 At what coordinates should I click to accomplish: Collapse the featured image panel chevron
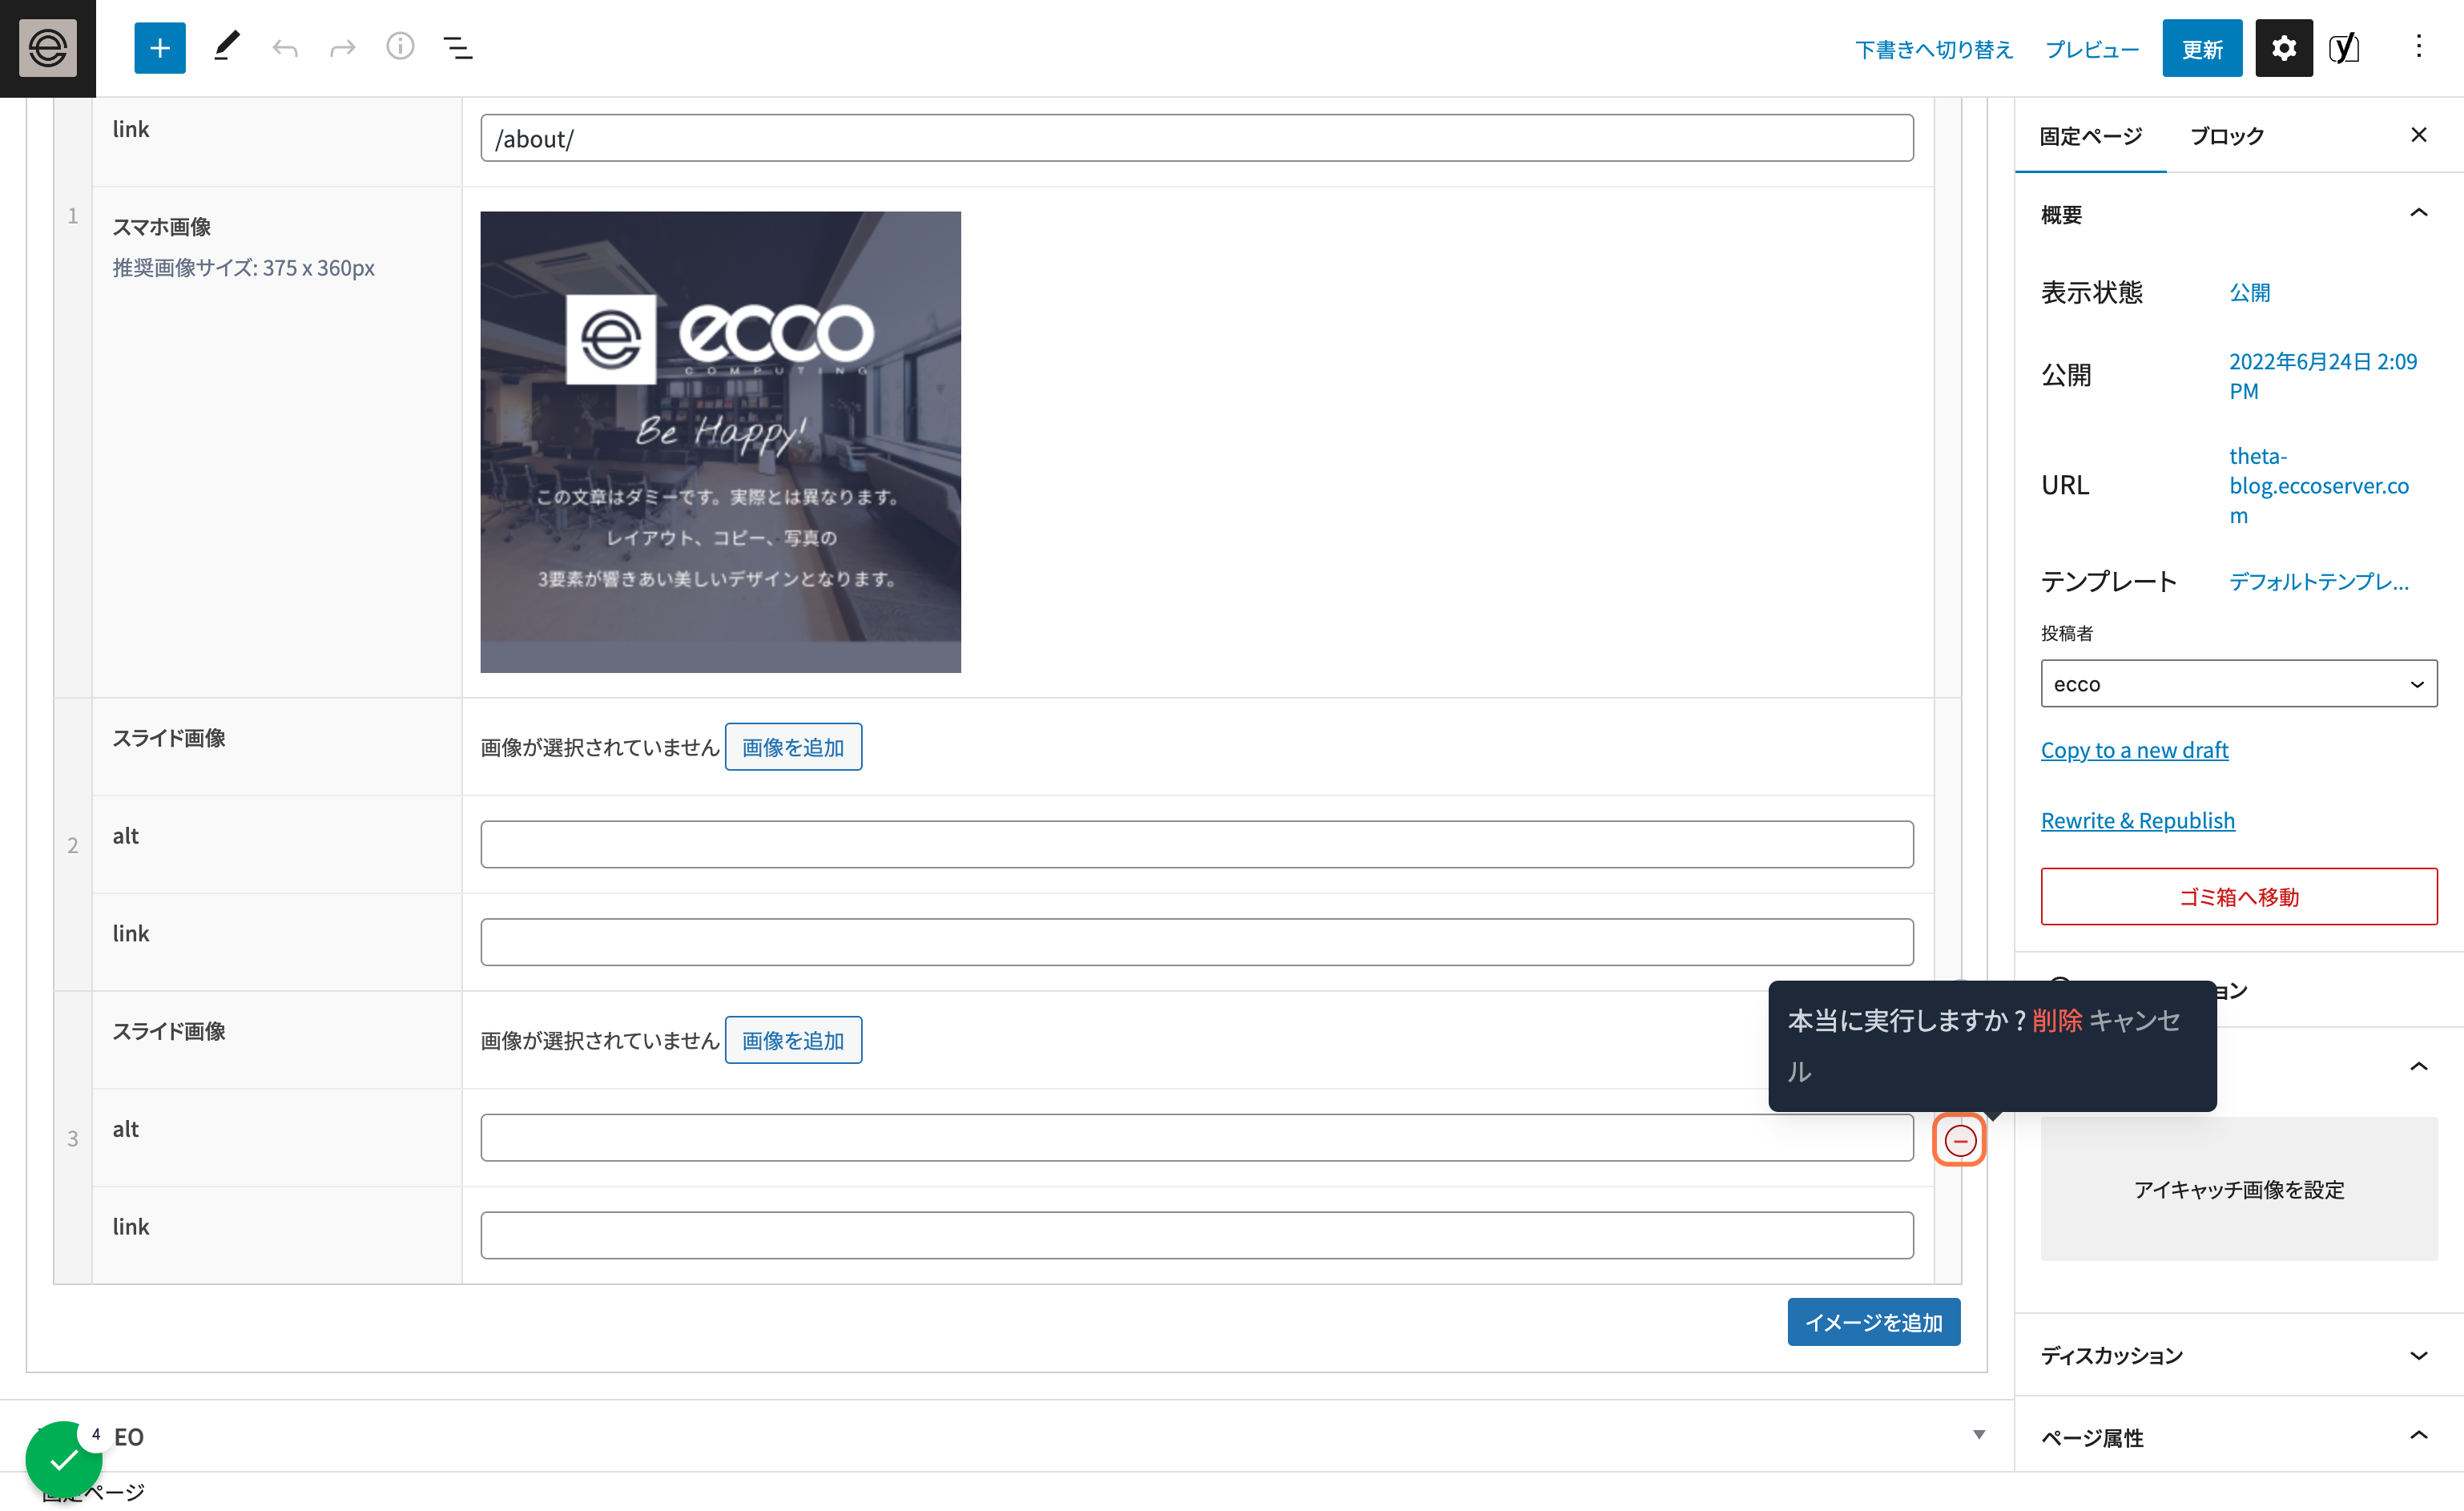(2418, 1066)
